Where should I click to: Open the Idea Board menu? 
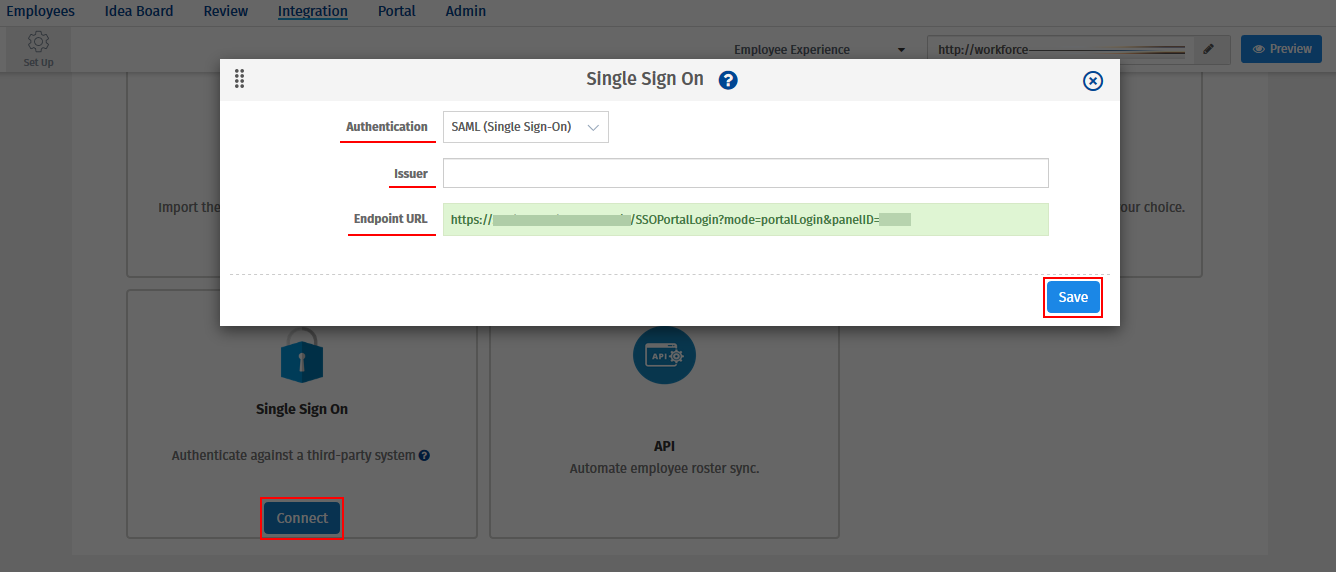click(x=139, y=12)
